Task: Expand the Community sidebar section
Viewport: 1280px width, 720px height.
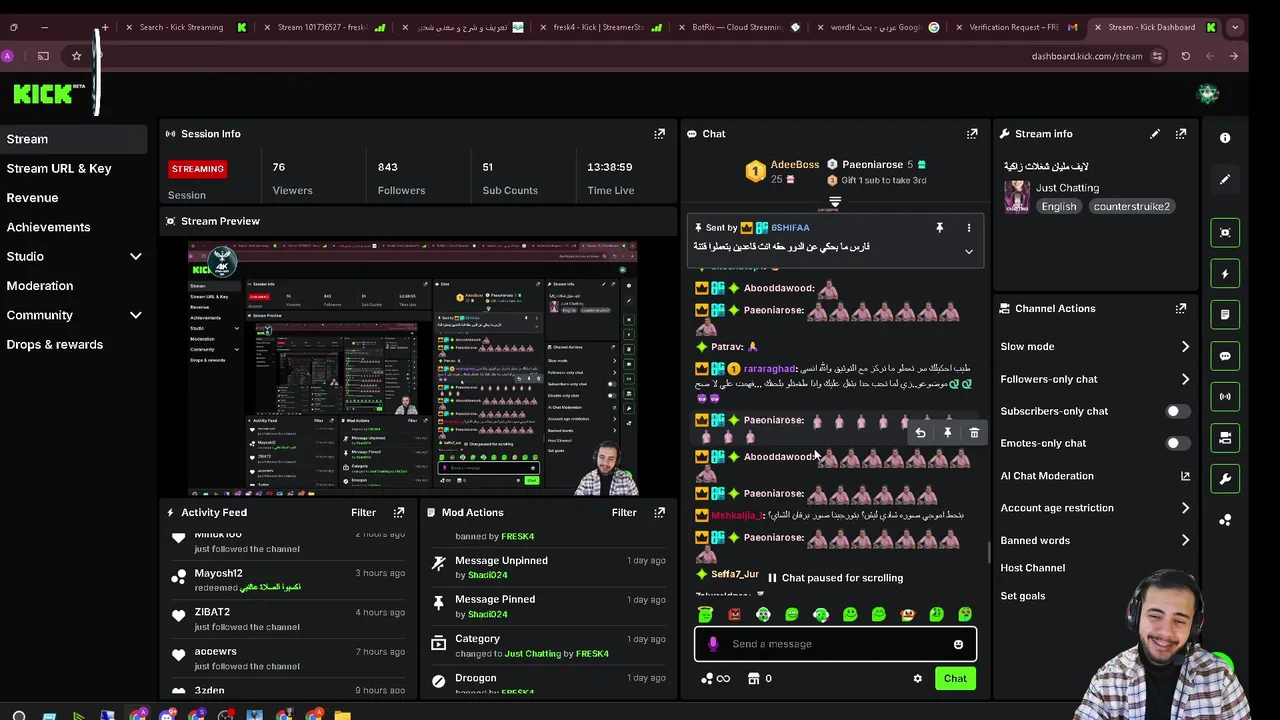Action: pos(135,315)
